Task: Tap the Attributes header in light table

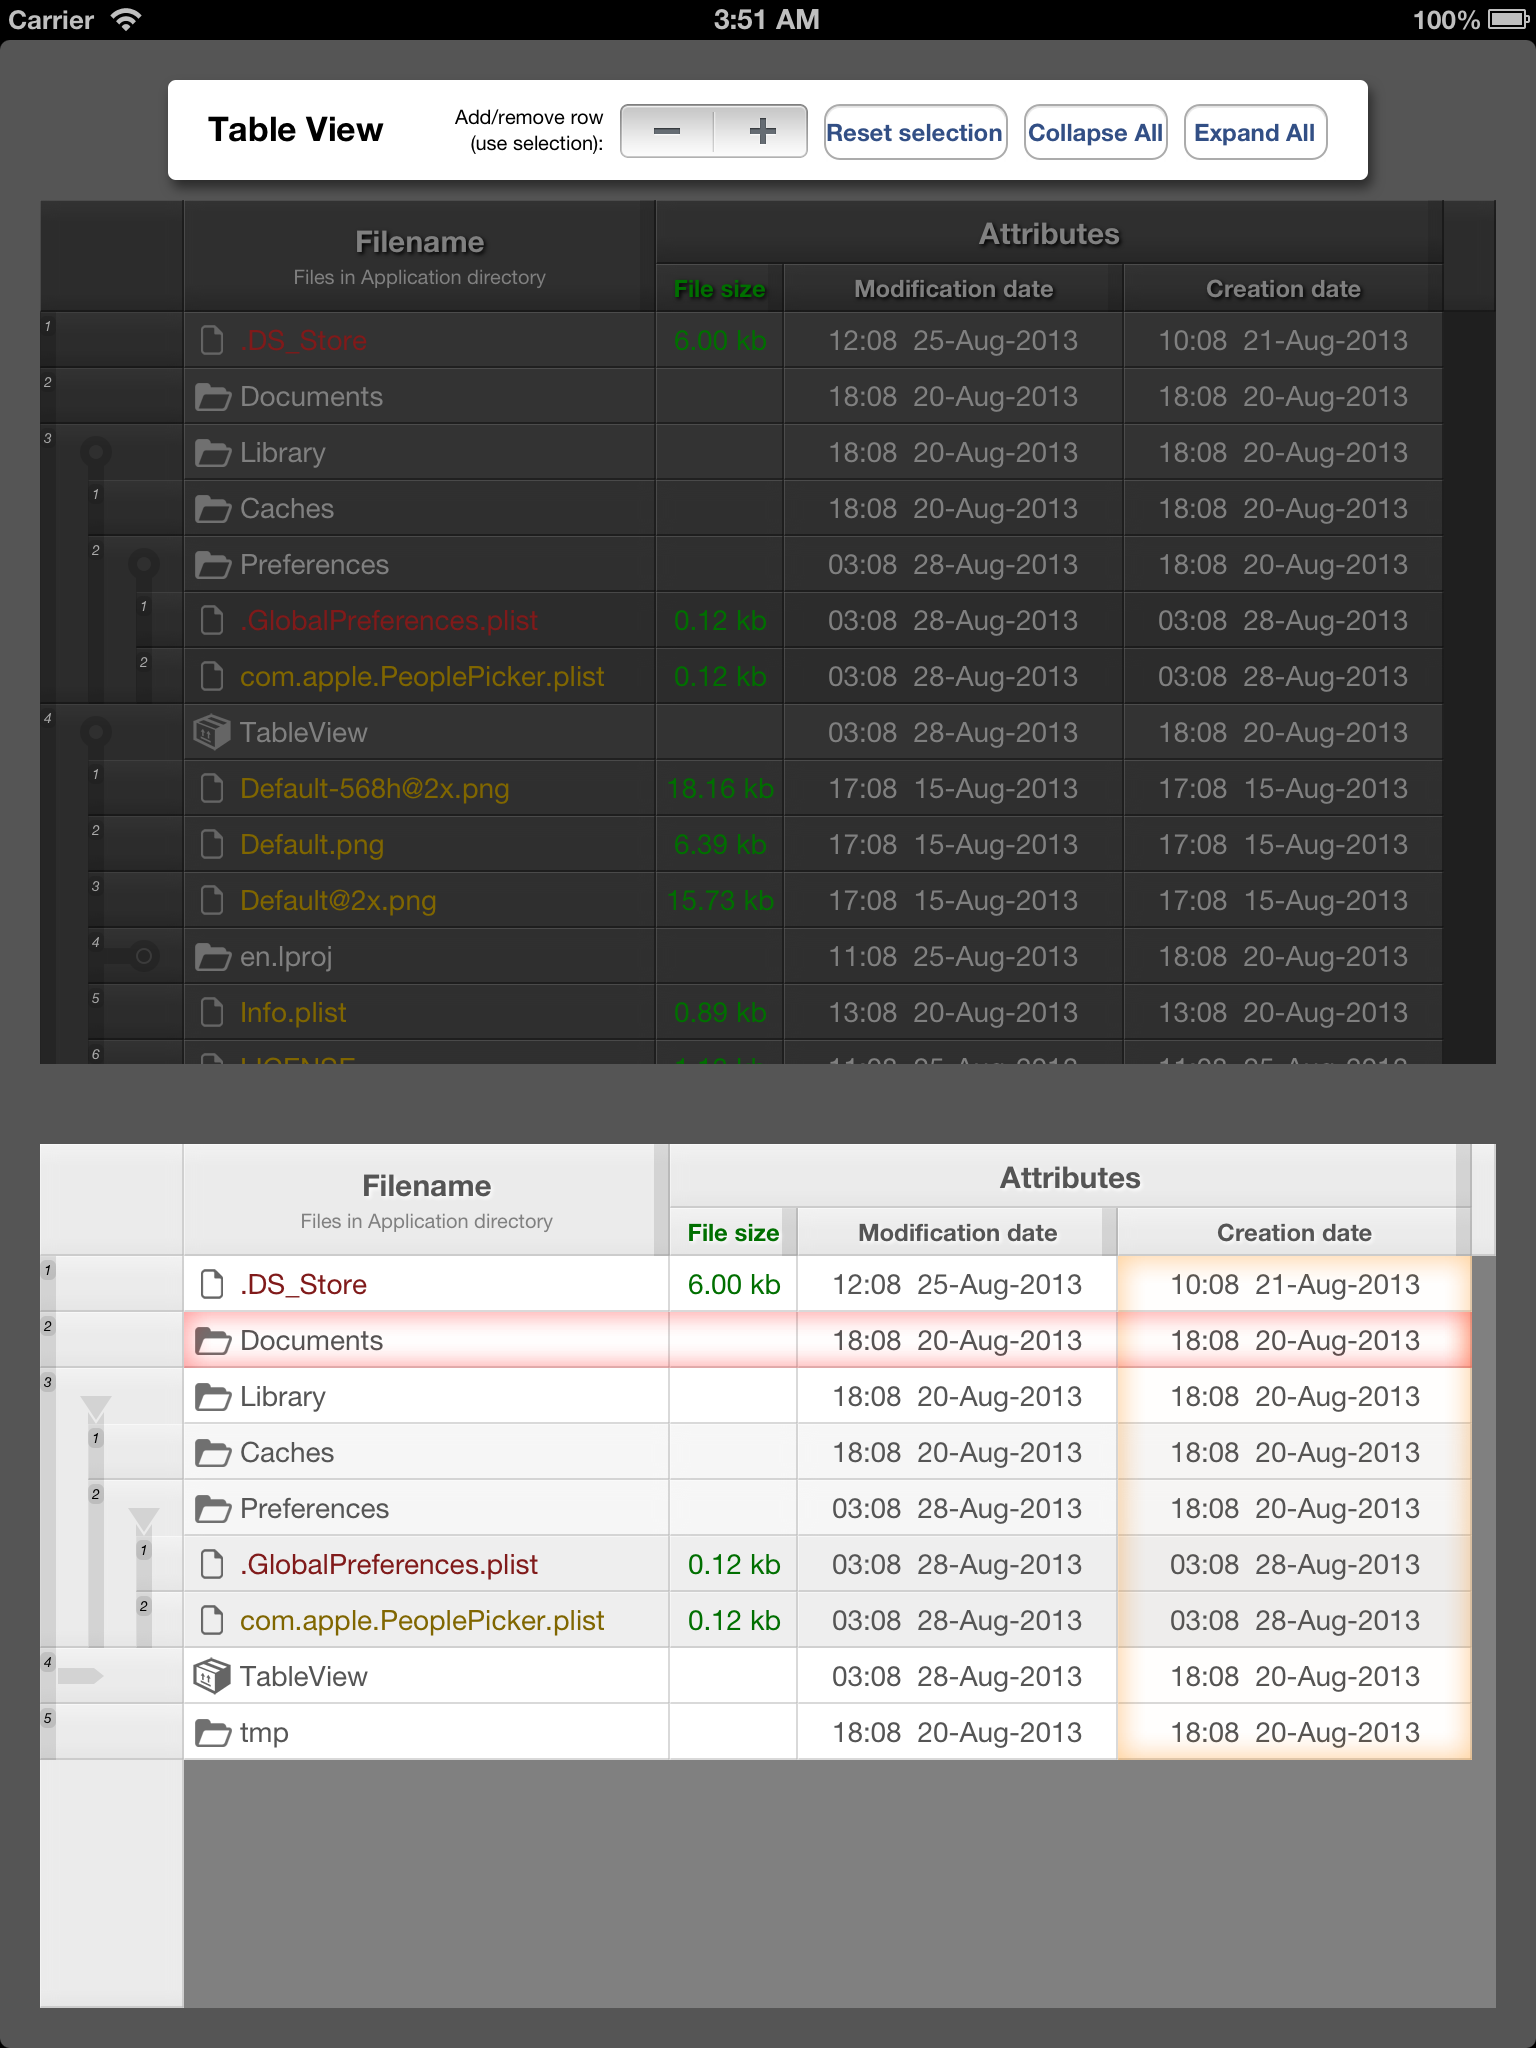Action: tap(1070, 1177)
